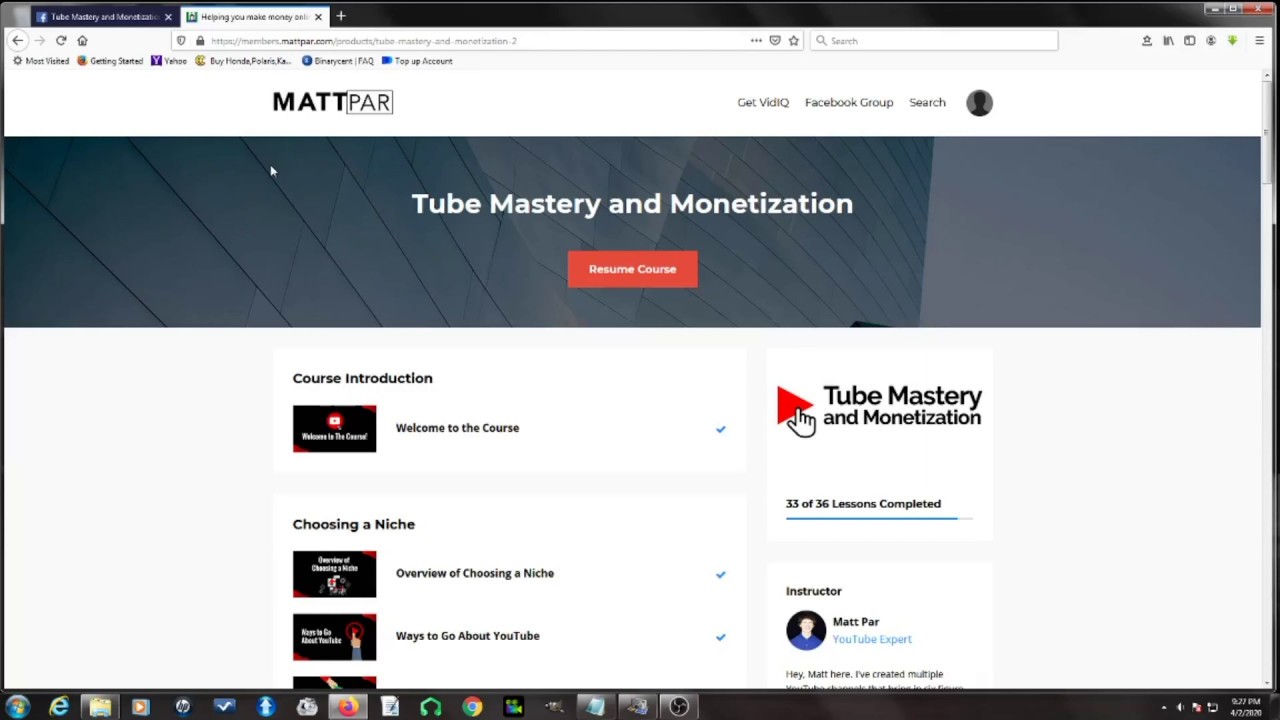Open the HP icon in taskbar
The height and width of the screenshot is (720, 1280).
coord(183,707)
